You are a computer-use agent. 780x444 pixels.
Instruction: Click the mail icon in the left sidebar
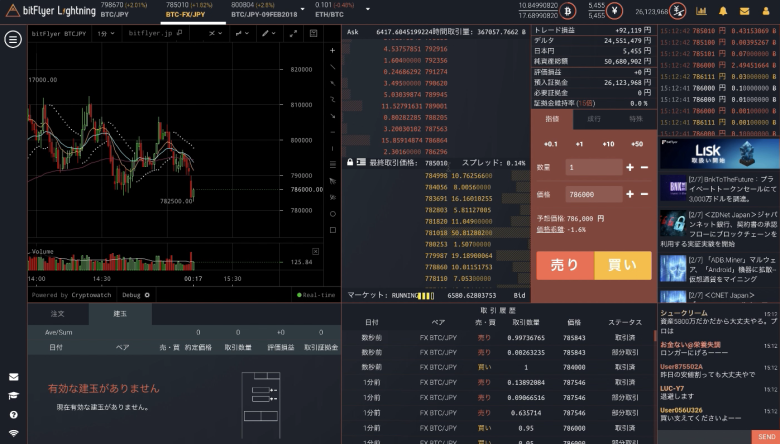point(13,377)
